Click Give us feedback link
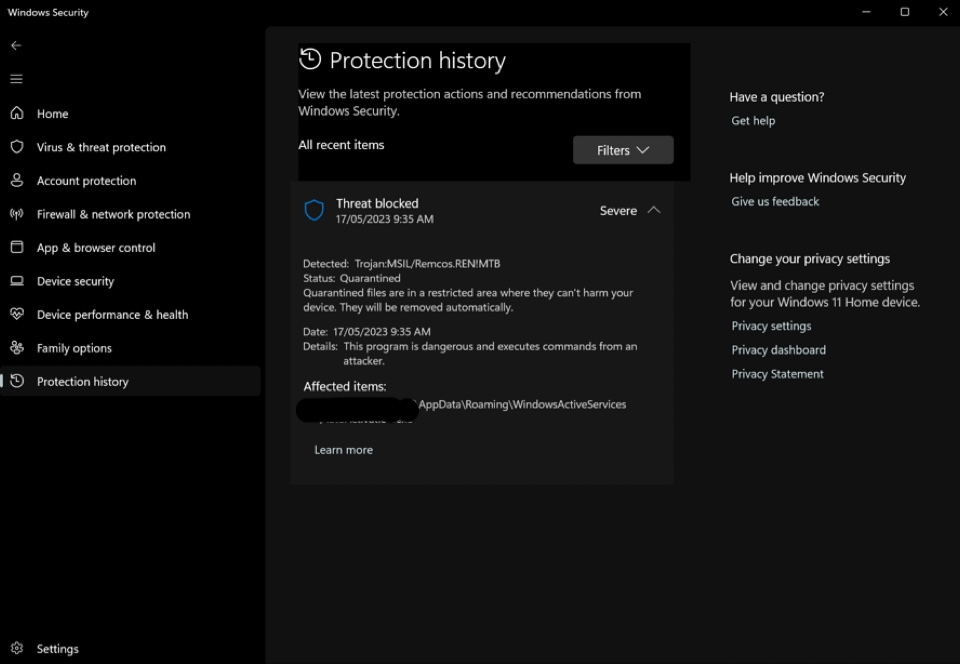The image size is (960, 664). pyautogui.click(x=775, y=201)
